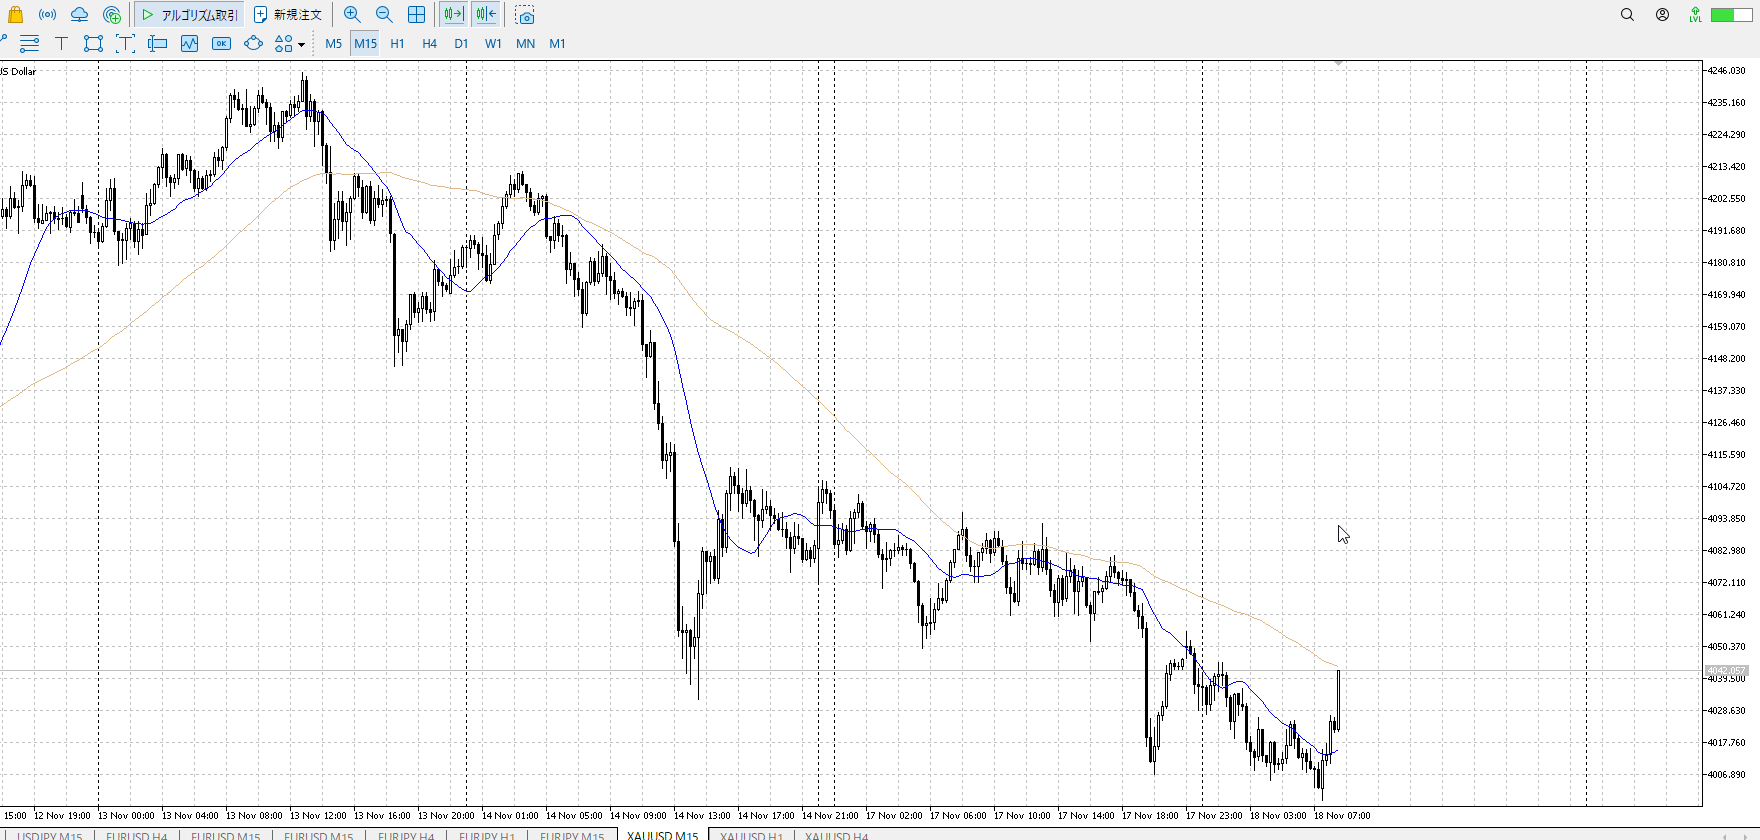Take a chart screenshot with camera icon
The width and height of the screenshot is (1760, 840).
coord(525,15)
